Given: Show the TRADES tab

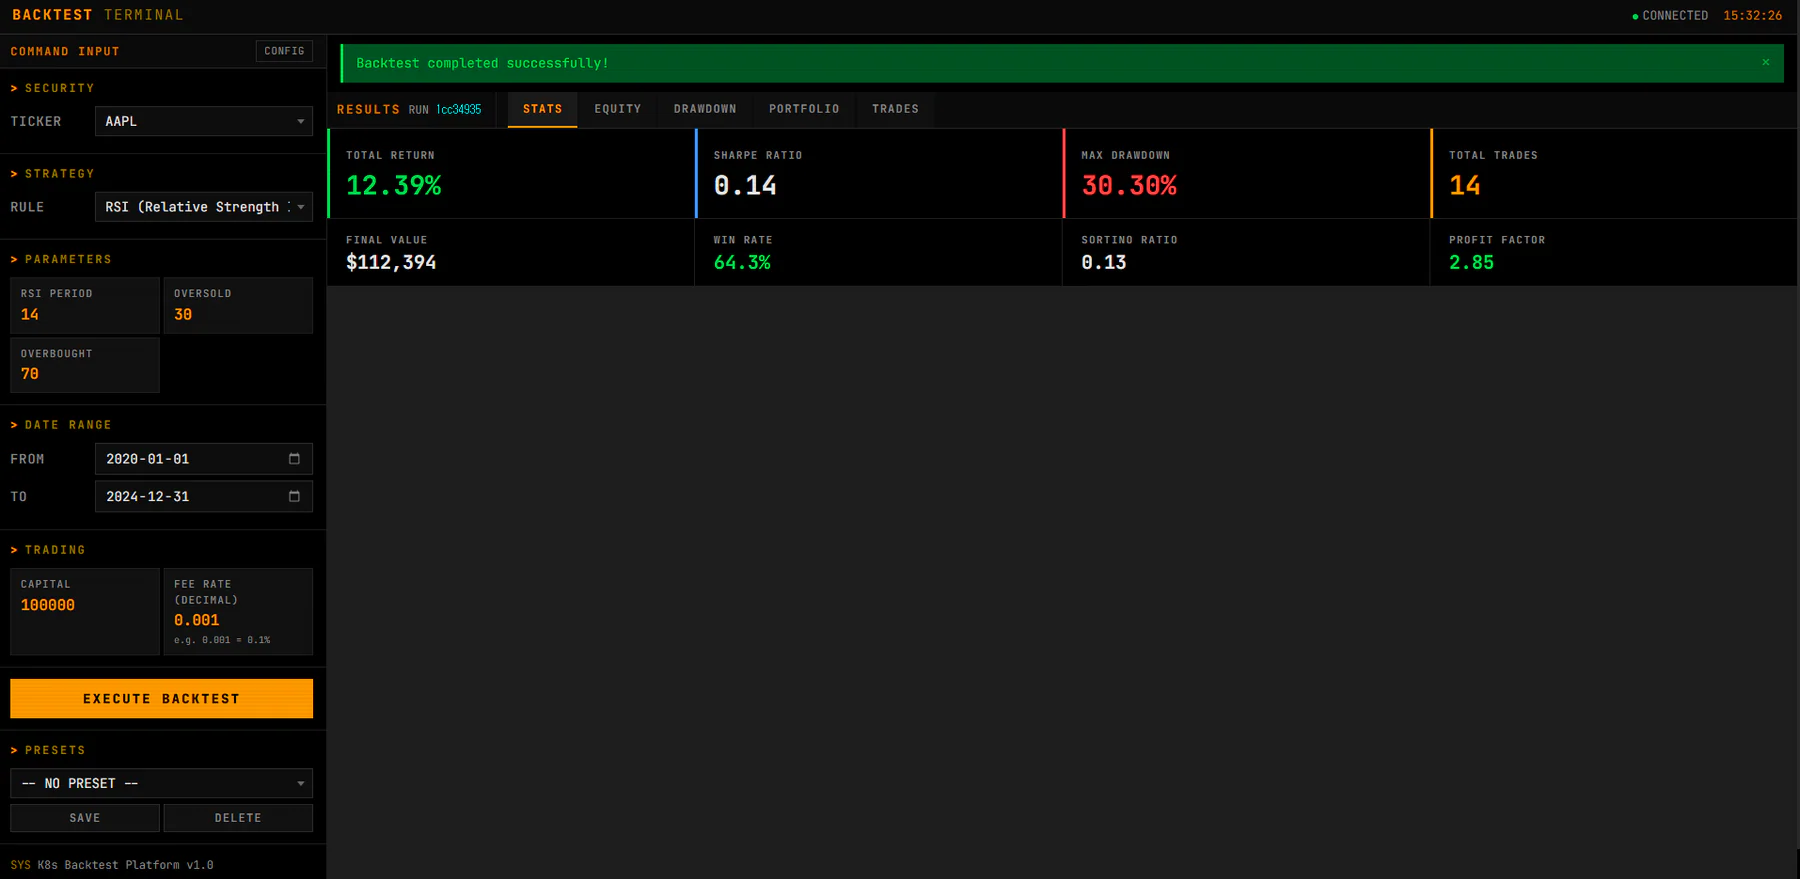Looking at the screenshot, I should point(895,109).
